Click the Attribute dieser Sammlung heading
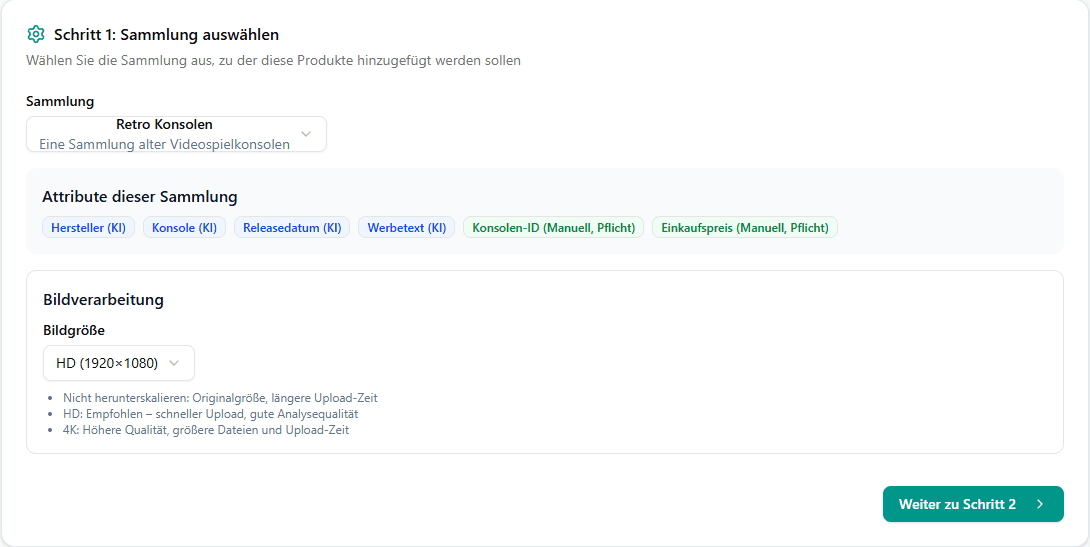 [x=140, y=197]
